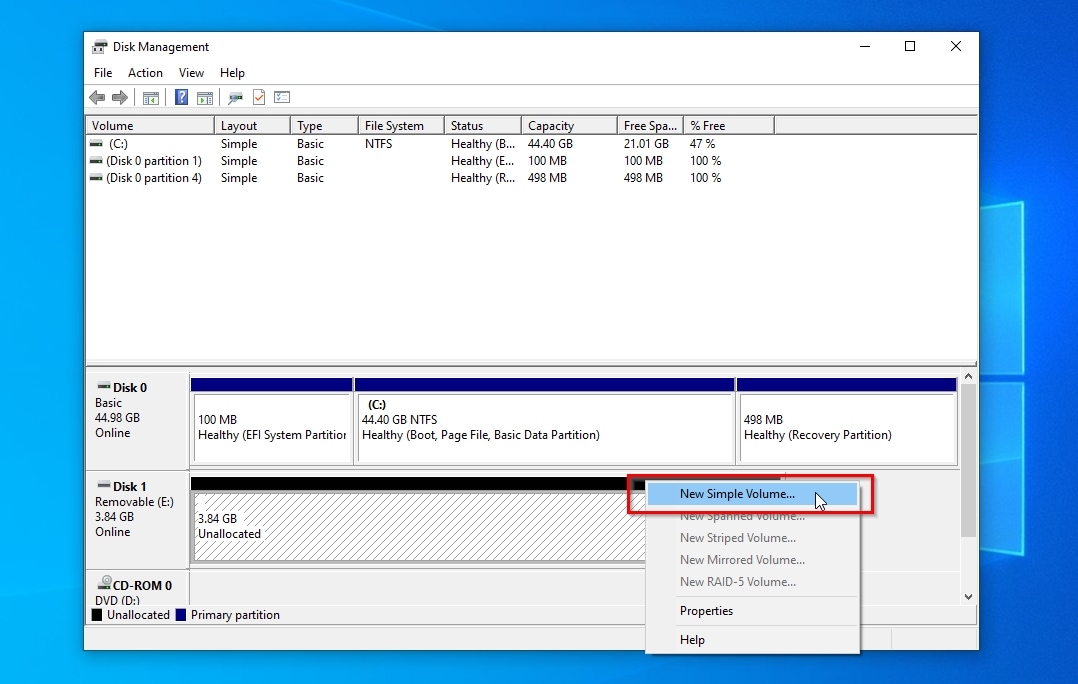Toggle the Show/Hide Console Tree toolbar icon
Viewport: 1078px width, 684px height.
click(x=151, y=98)
